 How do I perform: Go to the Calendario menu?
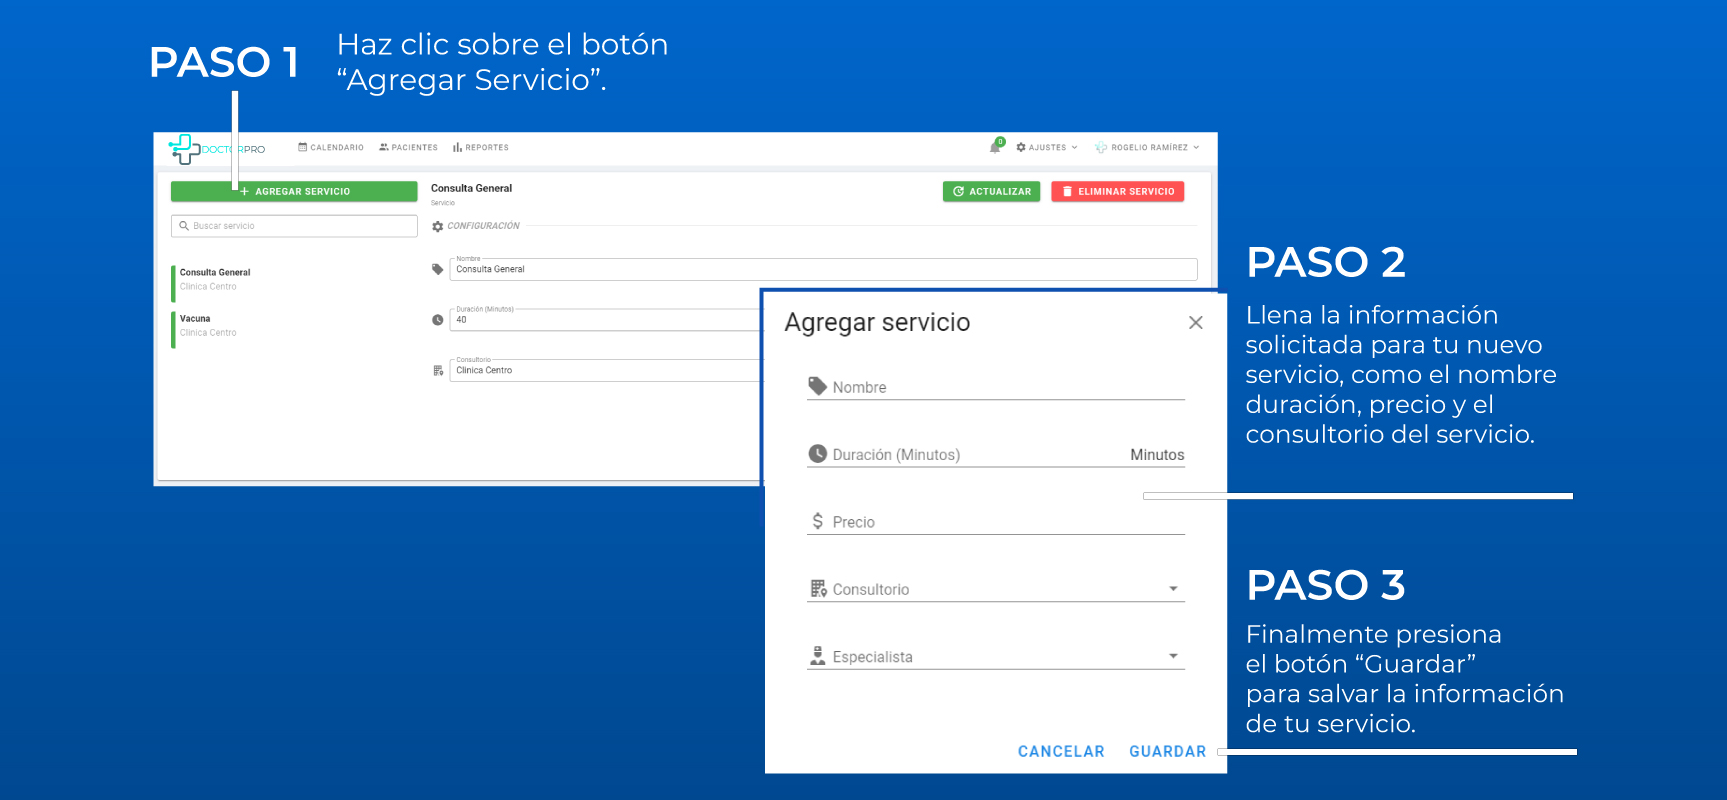tap(331, 147)
